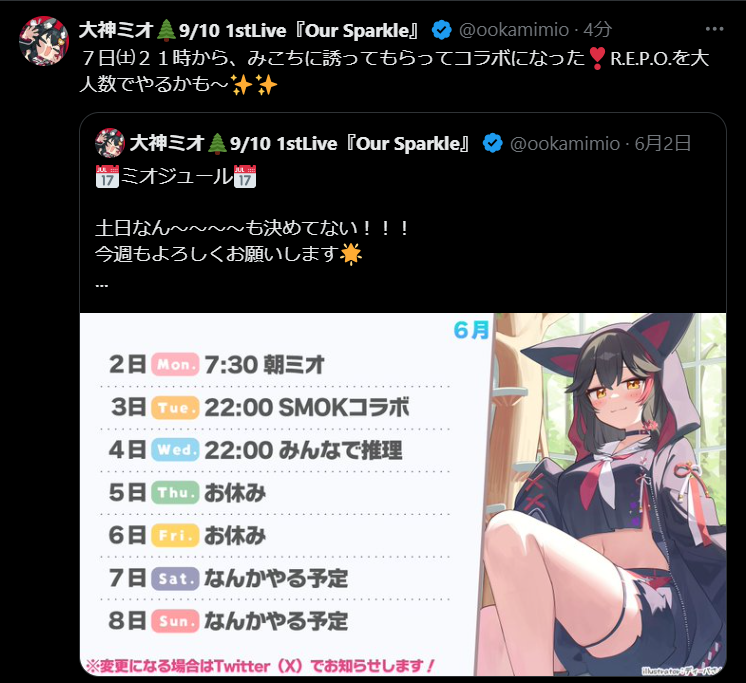Click the red exclamation mark emoji
Viewport: 746px width, 683px height.
coord(597,59)
